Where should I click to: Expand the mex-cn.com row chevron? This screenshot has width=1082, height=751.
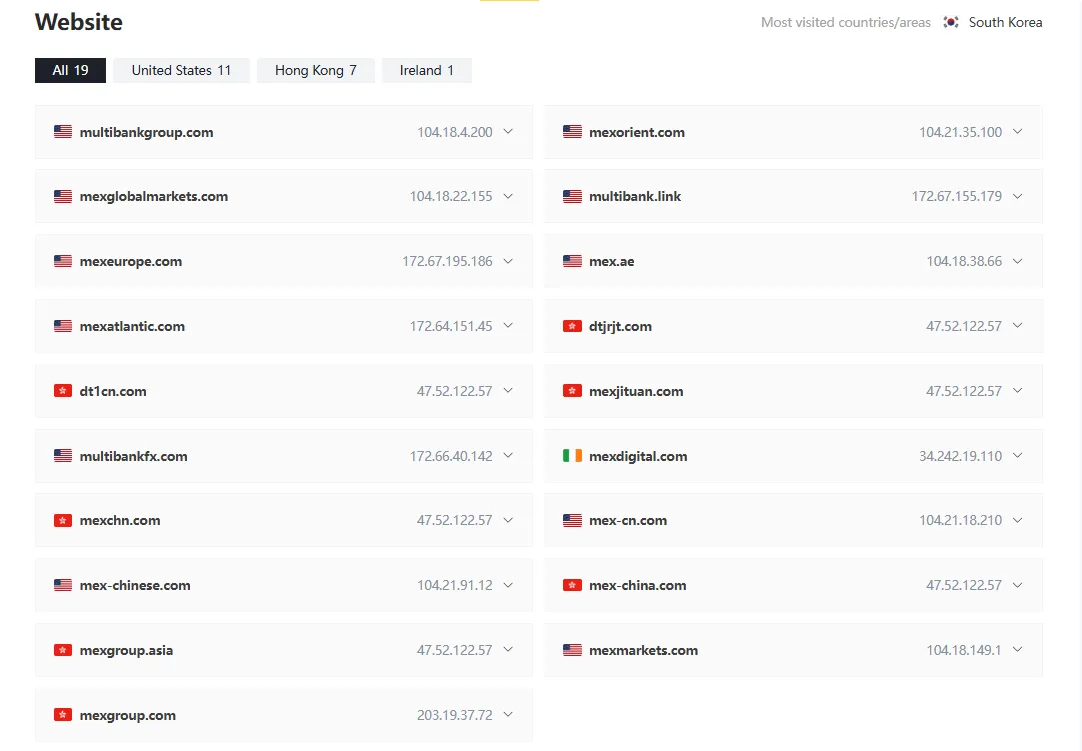(x=1017, y=520)
